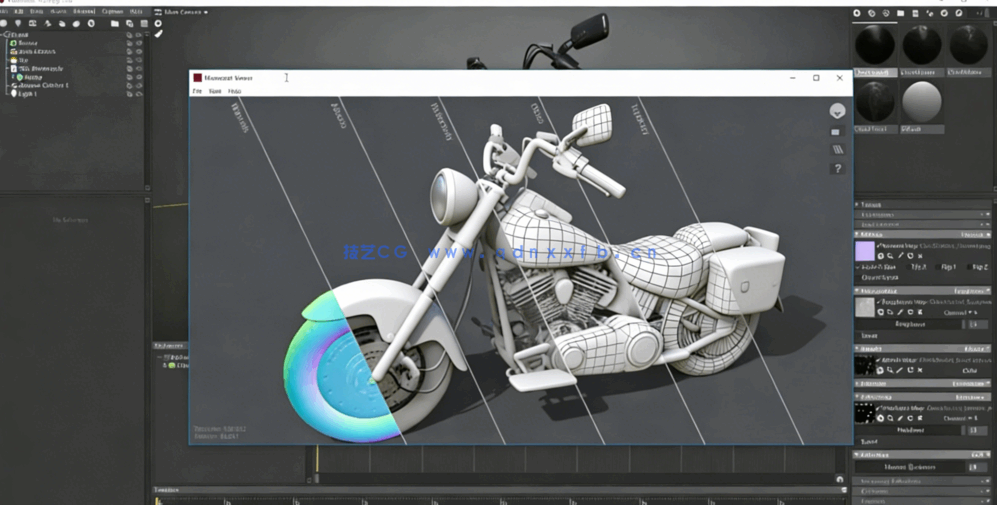This screenshot has height=505, width=997.
Task: Open the Main Camera viewport dropdown
Action: 186,11
